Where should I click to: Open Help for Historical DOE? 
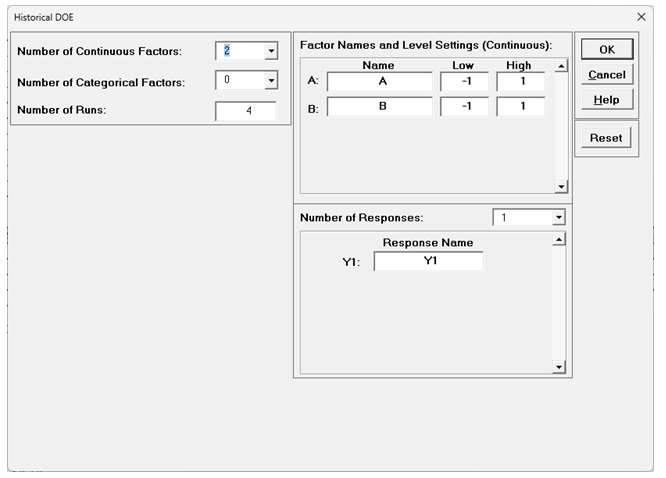point(606,100)
